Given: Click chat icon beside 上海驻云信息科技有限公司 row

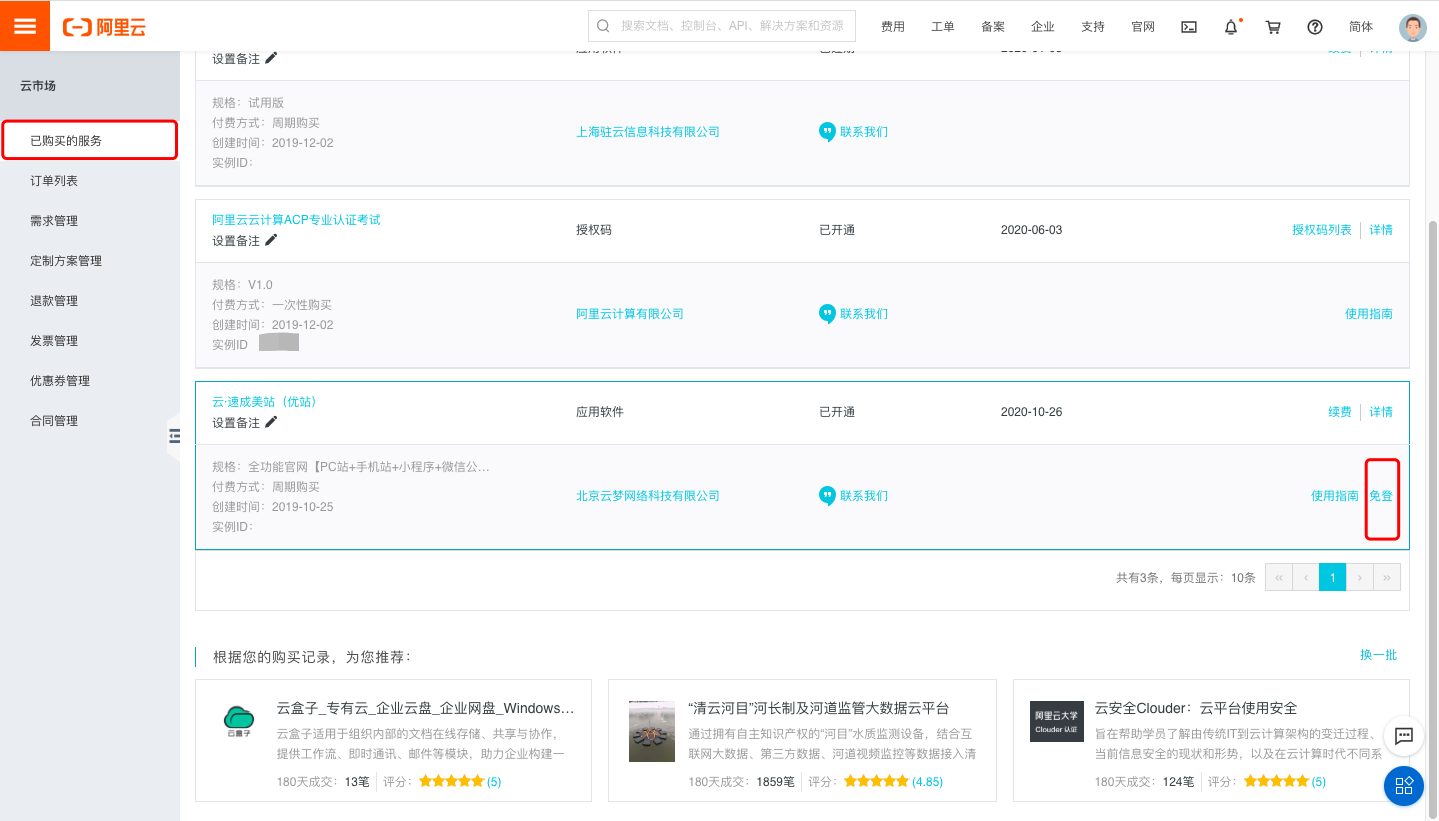Looking at the screenshot, I should pos(827,132).
